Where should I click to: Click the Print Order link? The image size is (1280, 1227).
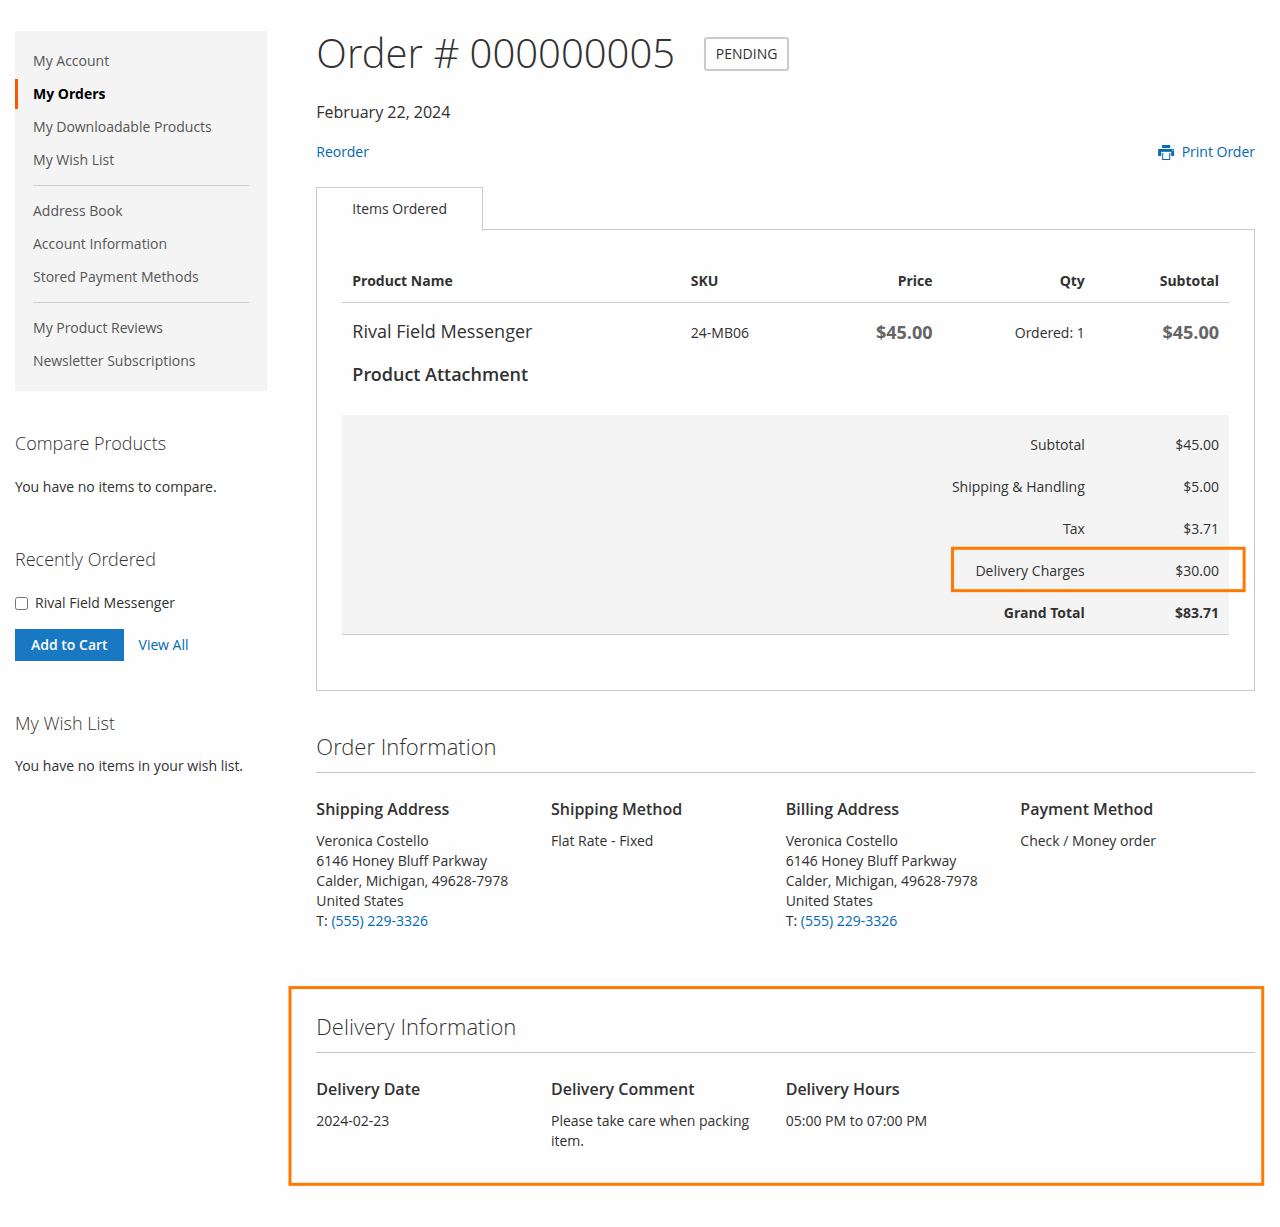[x=1218, y=152]
